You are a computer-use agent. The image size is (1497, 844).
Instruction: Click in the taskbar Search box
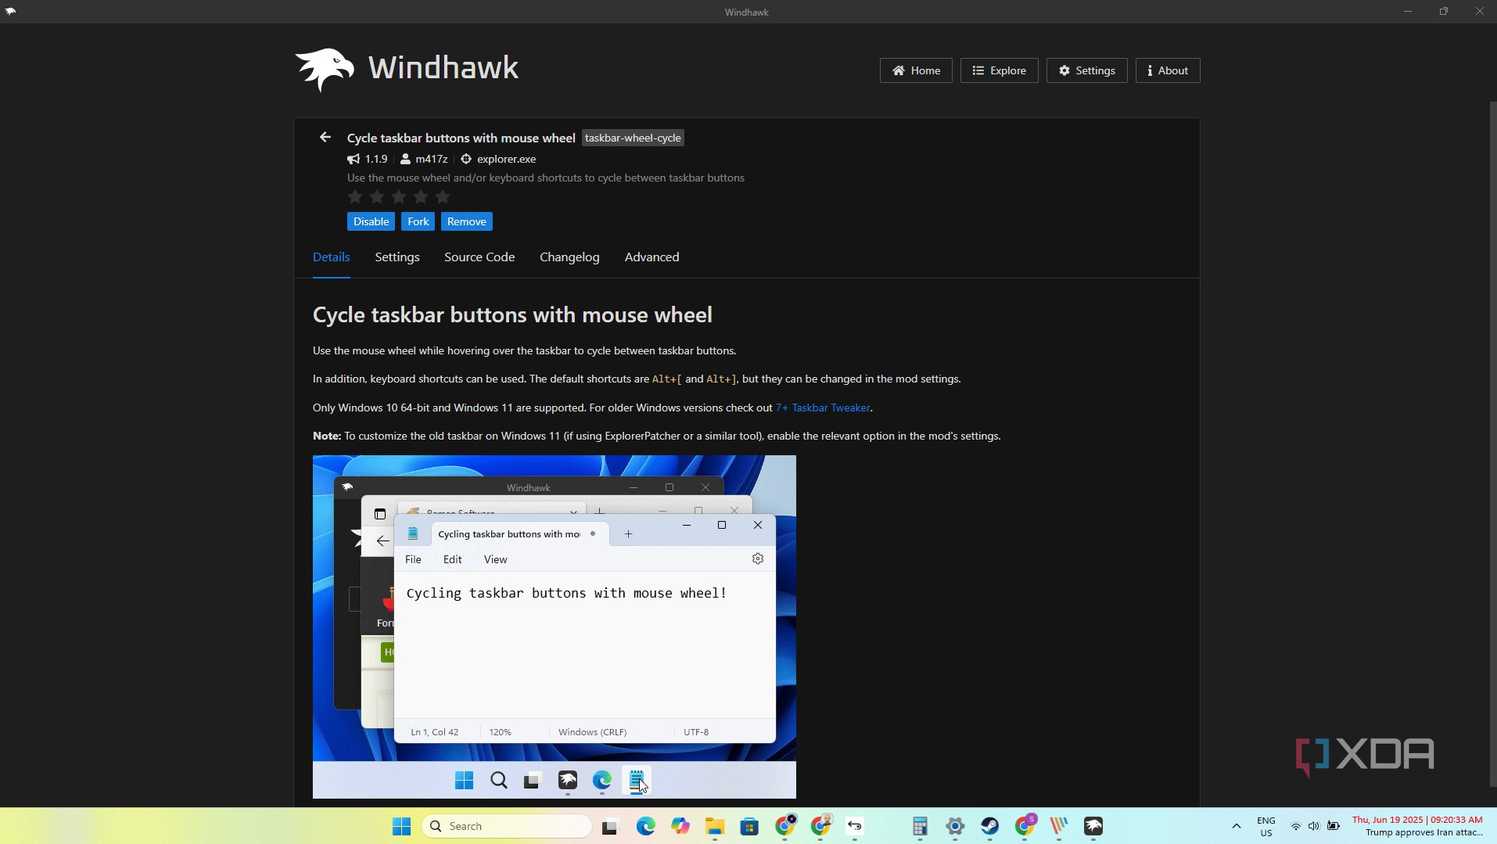pos(507,826)
